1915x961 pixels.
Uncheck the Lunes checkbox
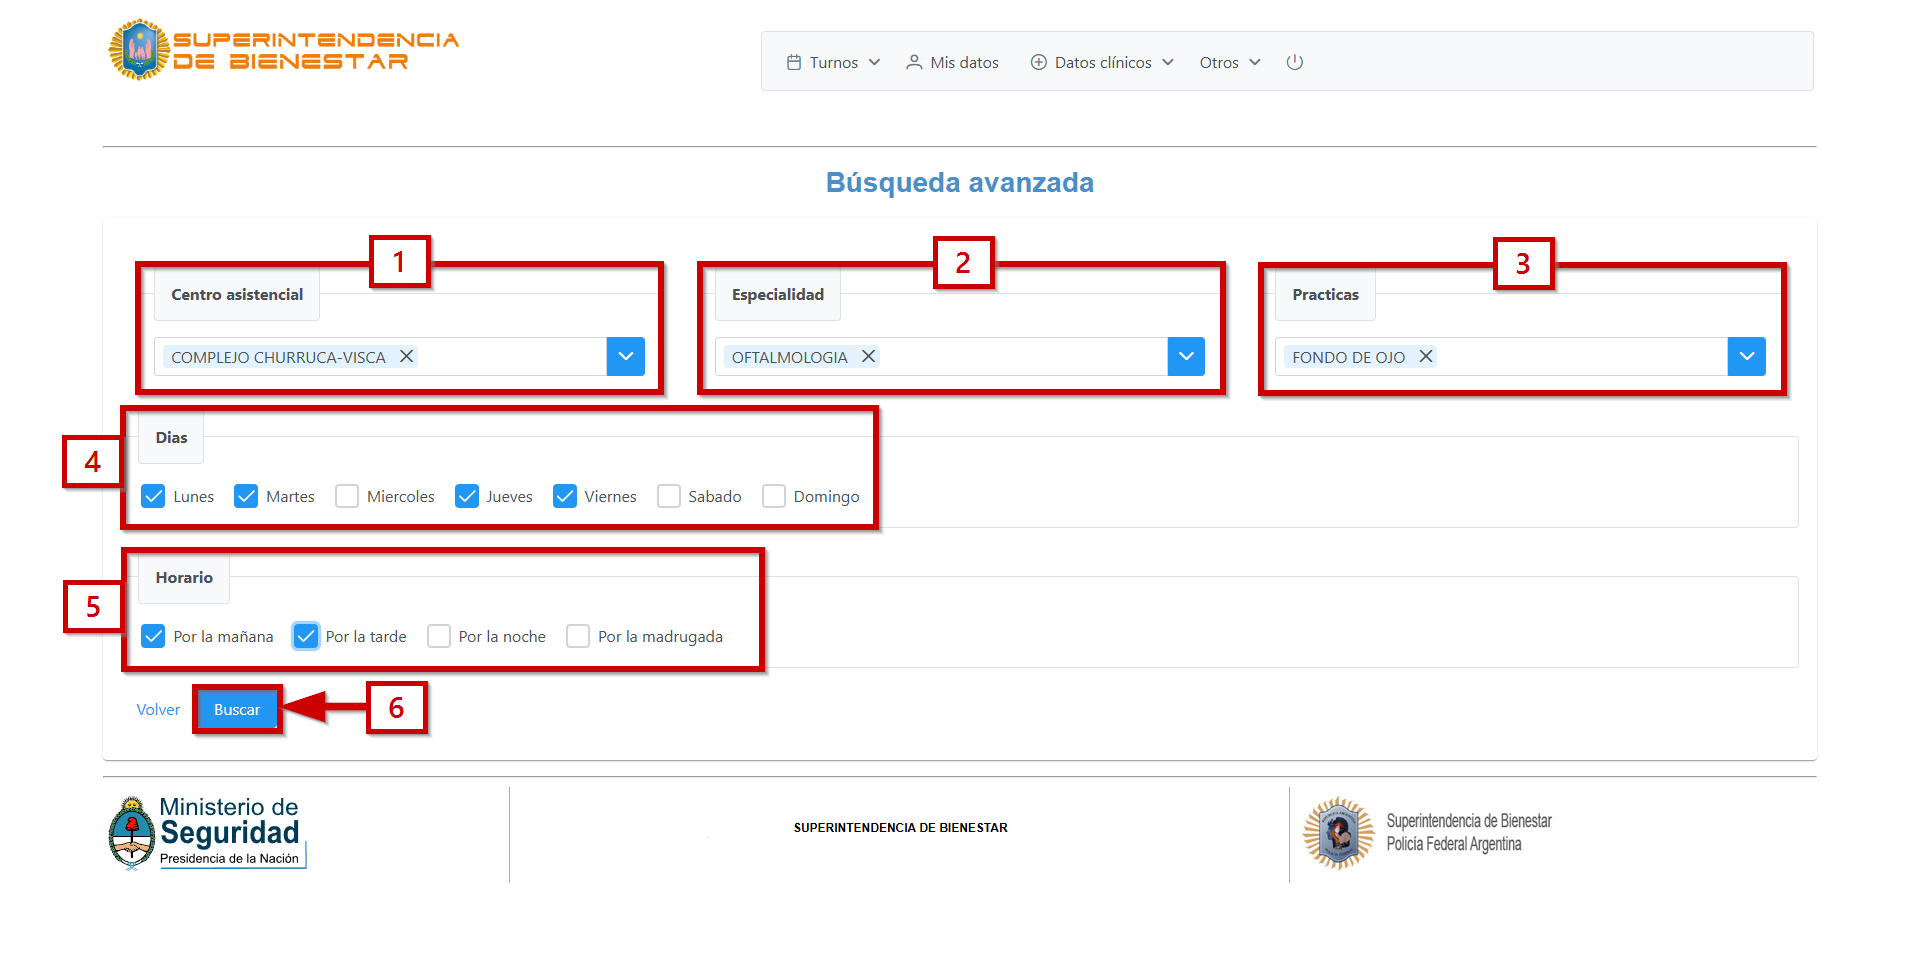153,496
